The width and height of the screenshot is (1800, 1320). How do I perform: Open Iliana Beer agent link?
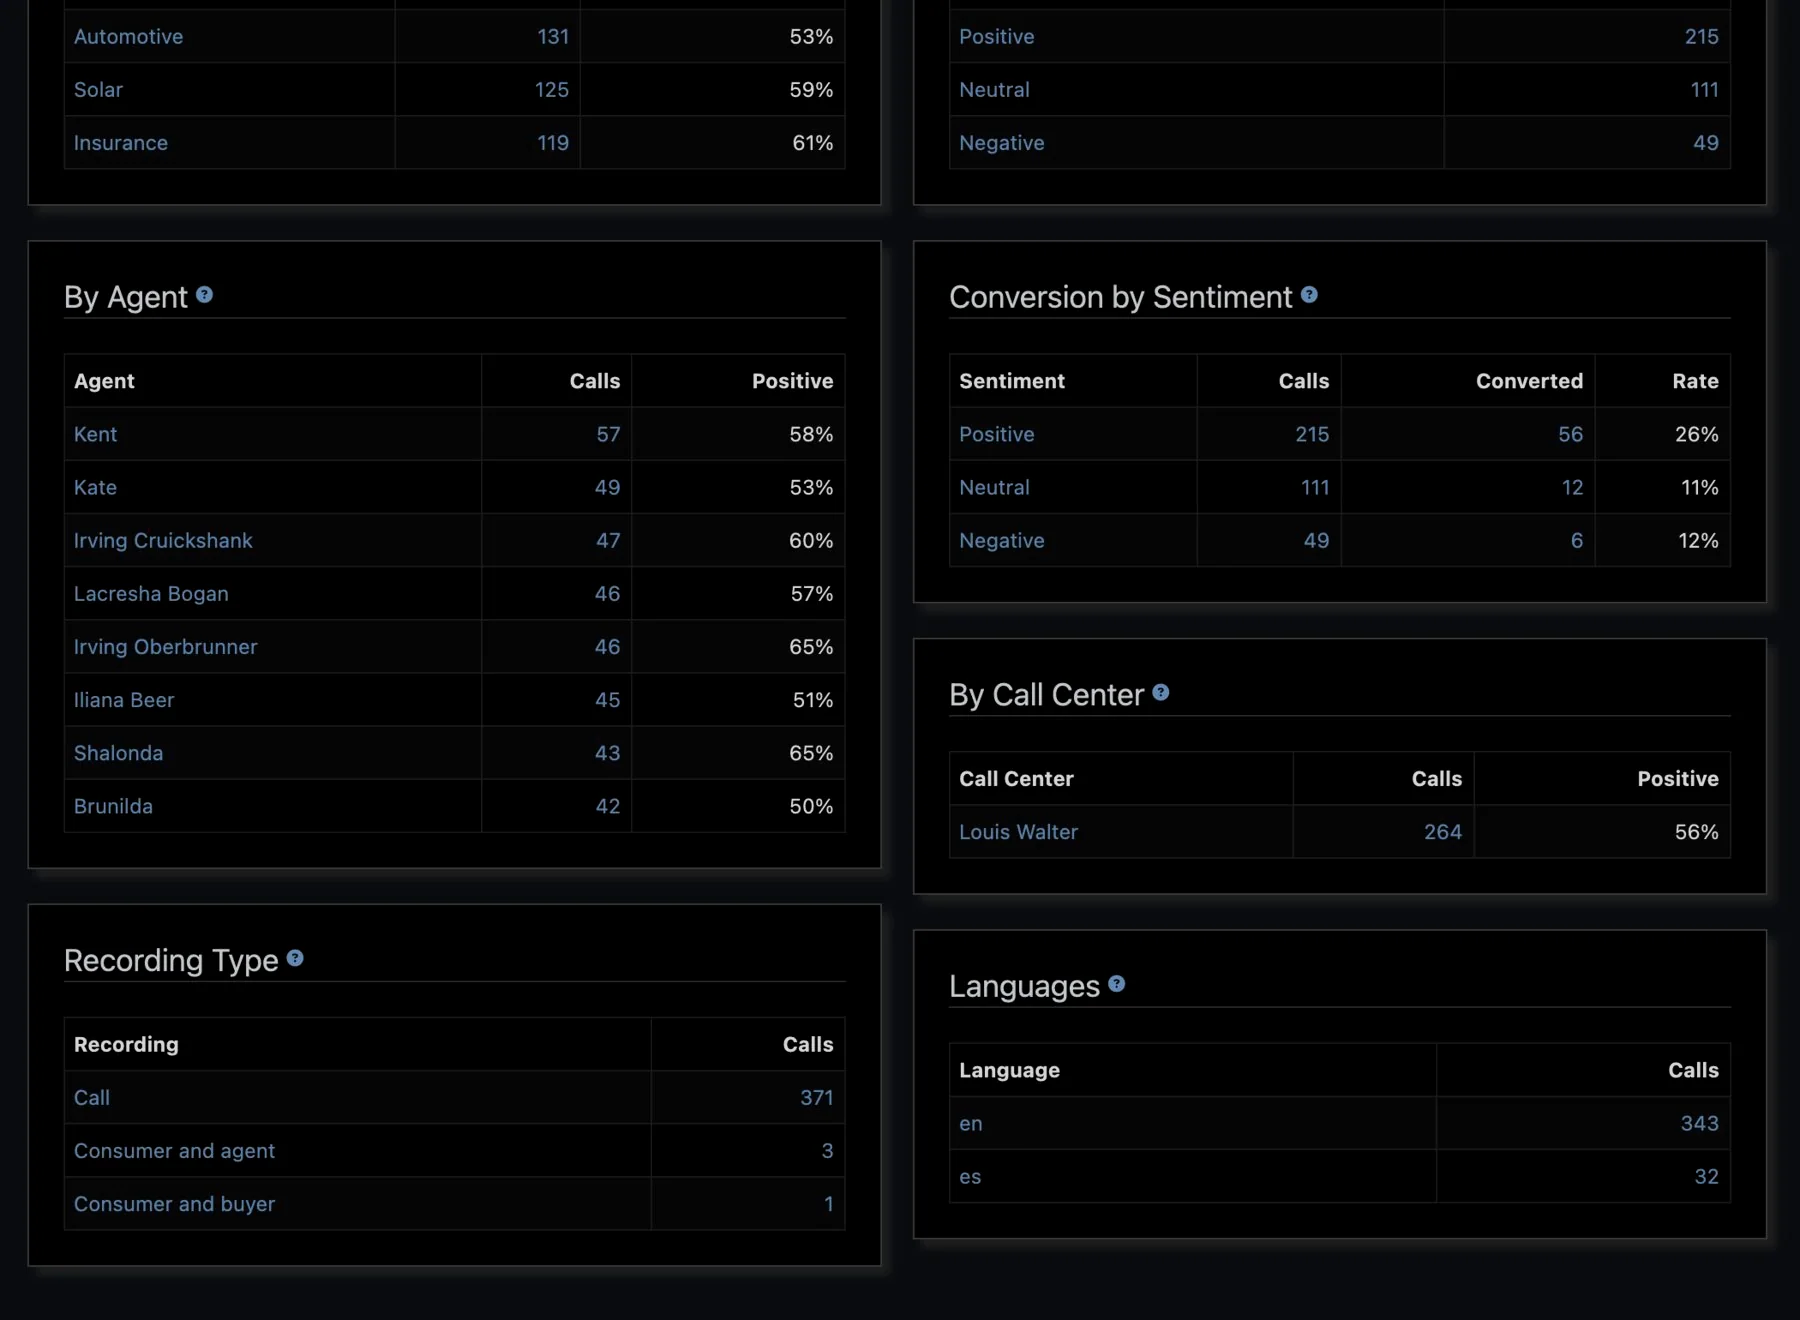(x=124, y=700)
